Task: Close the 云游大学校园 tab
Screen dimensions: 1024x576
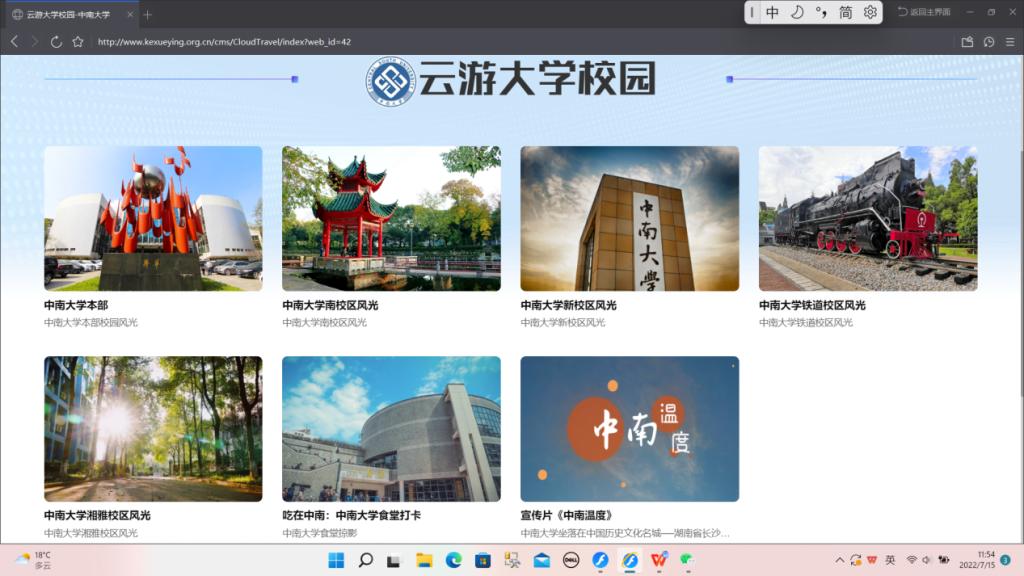Action: [x=130, y=14]
